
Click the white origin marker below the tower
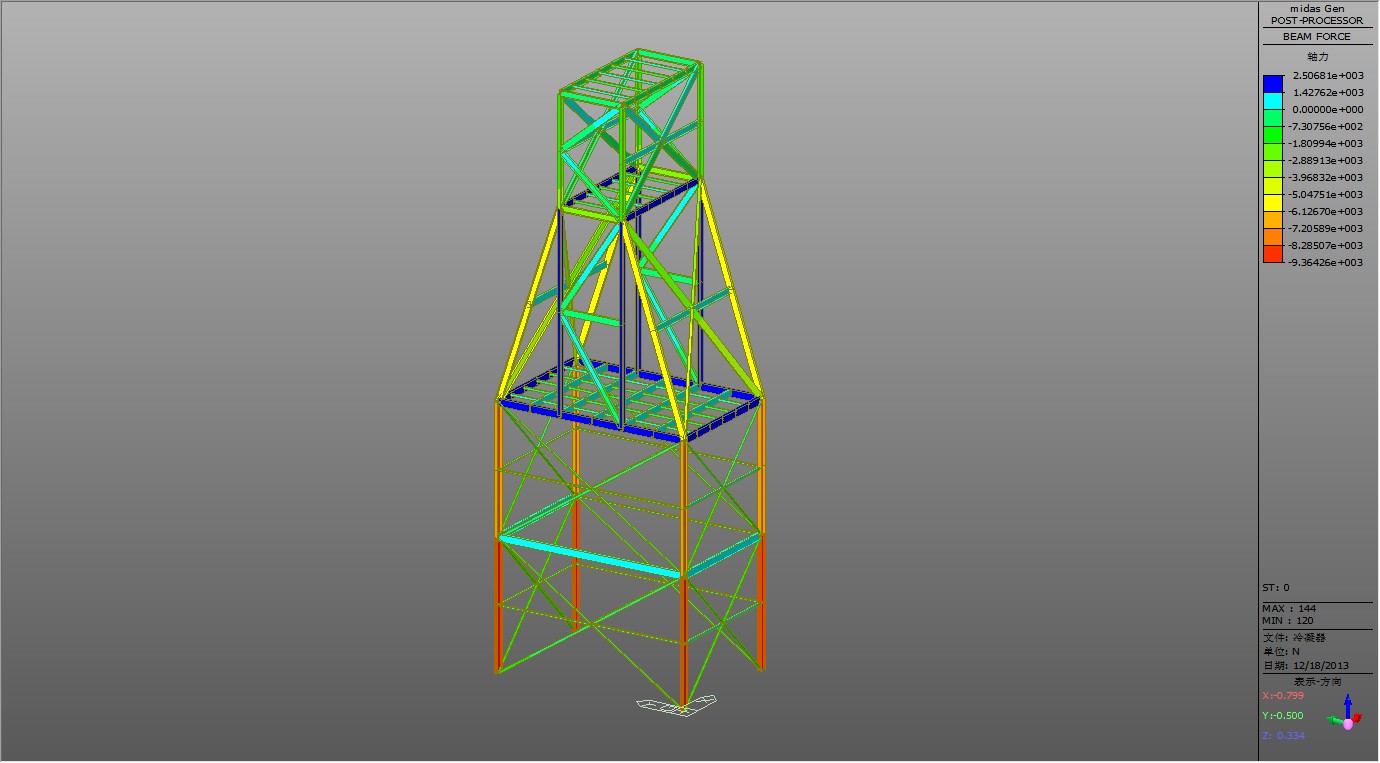677,705
